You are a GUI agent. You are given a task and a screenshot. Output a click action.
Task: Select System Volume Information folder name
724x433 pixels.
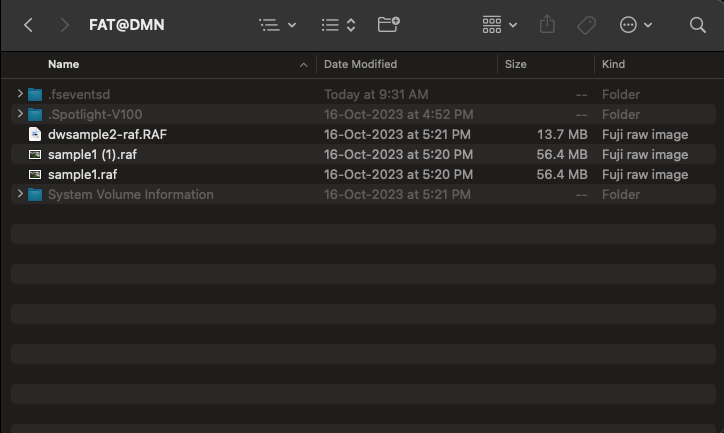pos(131,194)
